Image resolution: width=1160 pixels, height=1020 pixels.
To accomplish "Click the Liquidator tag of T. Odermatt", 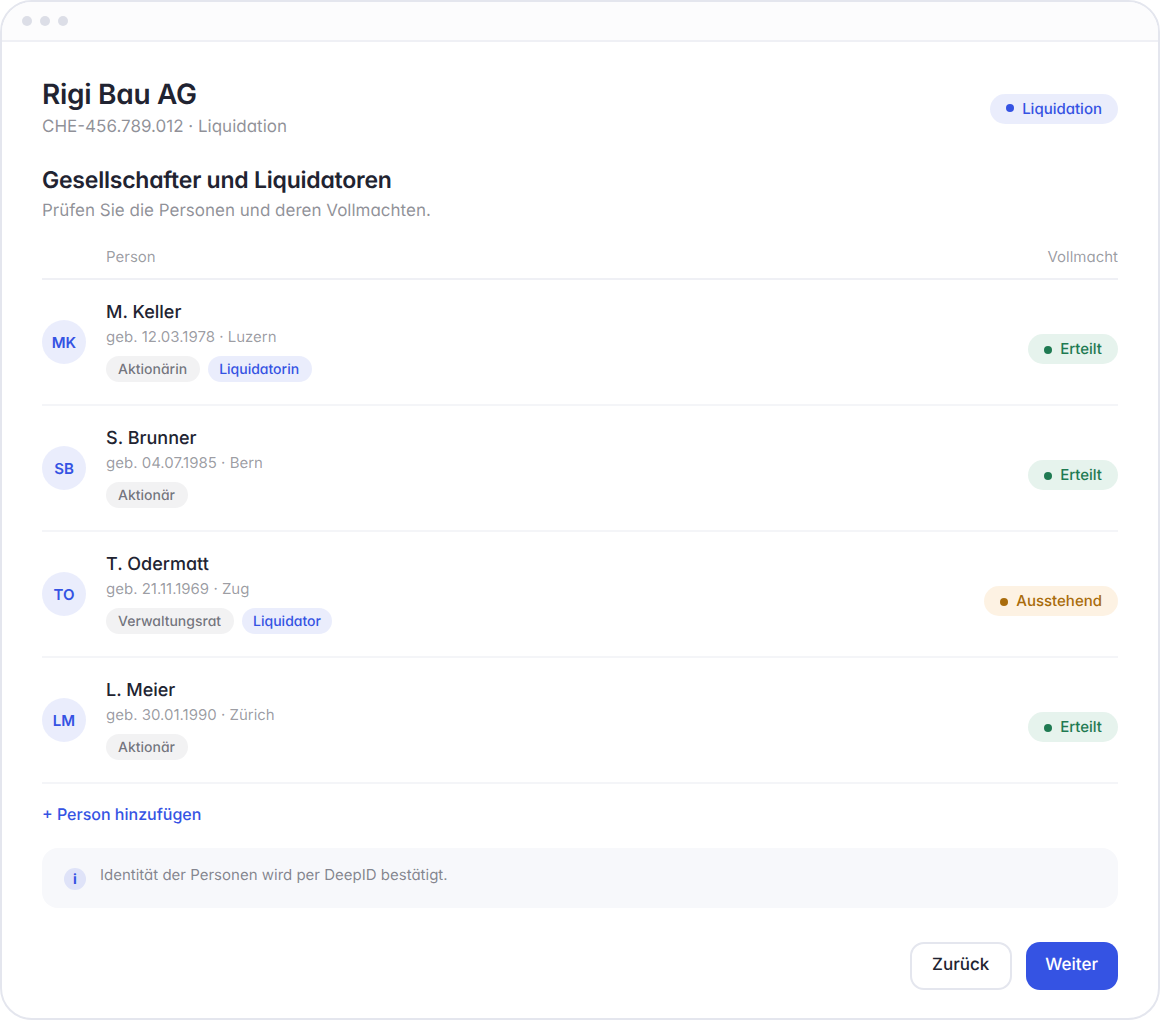I will coord(287,621).
